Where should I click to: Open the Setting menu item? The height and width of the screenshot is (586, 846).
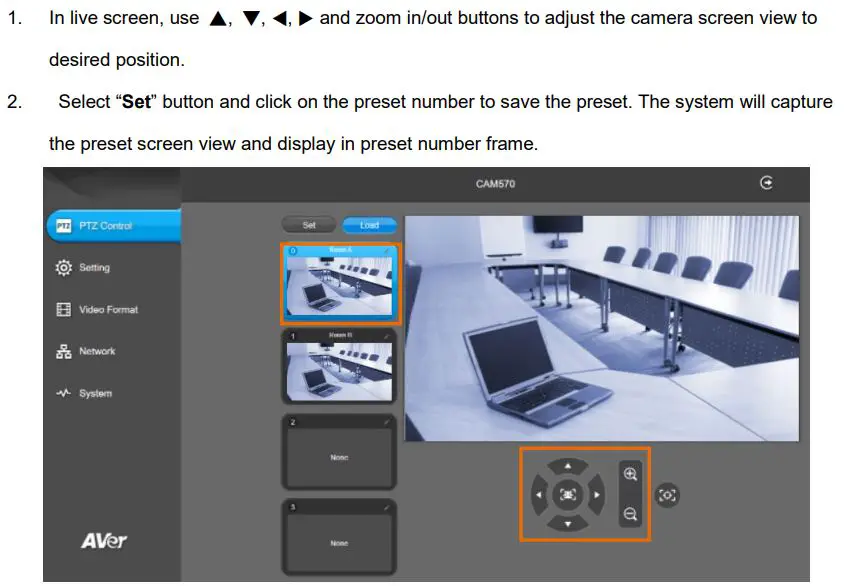(94, 268)
